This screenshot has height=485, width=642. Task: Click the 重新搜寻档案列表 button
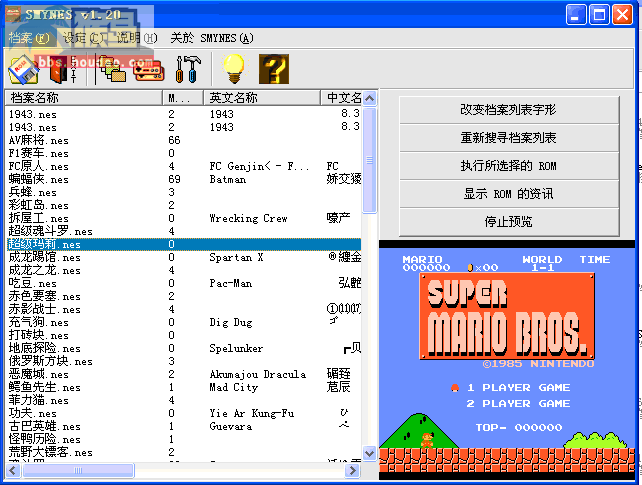coord(509,138)
